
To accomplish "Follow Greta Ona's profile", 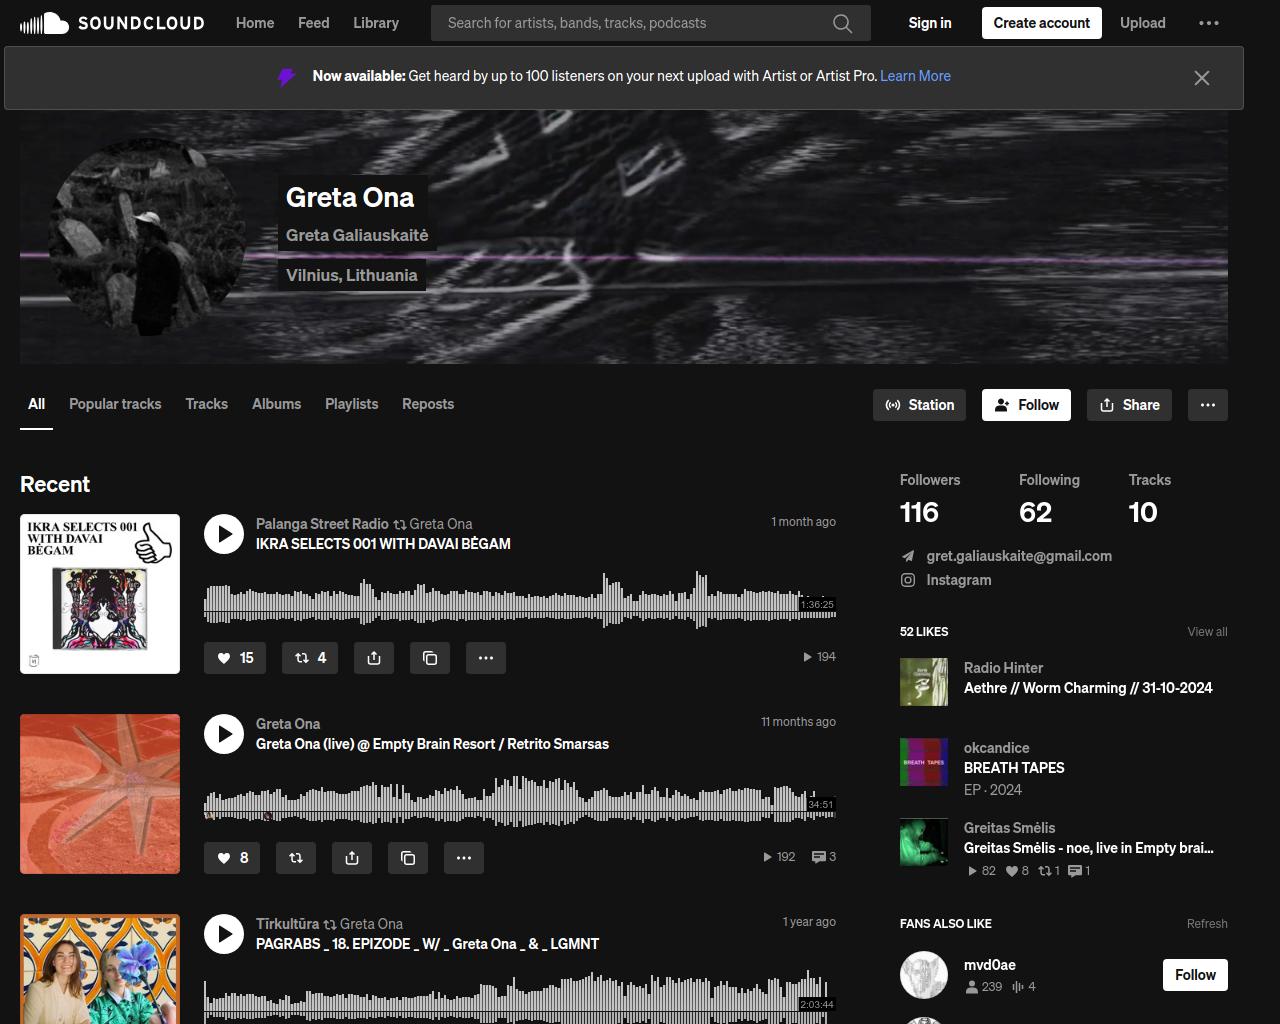I will point(1026,405).
